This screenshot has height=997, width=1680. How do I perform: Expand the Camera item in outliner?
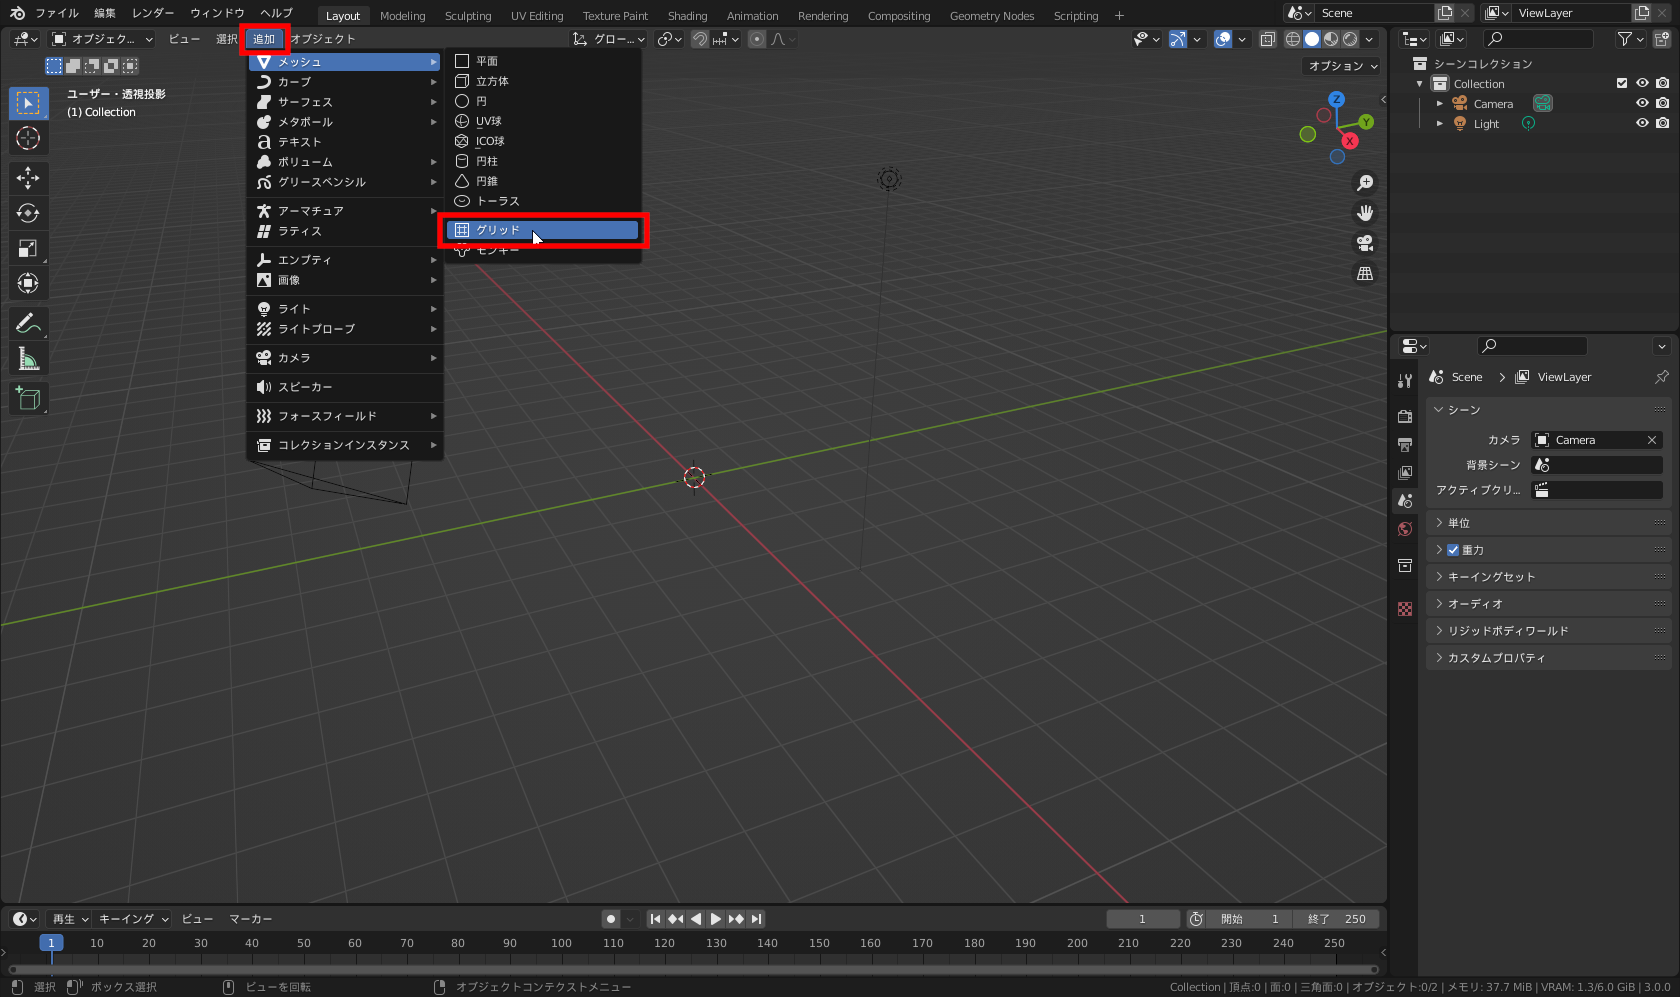coord(1440,104)
